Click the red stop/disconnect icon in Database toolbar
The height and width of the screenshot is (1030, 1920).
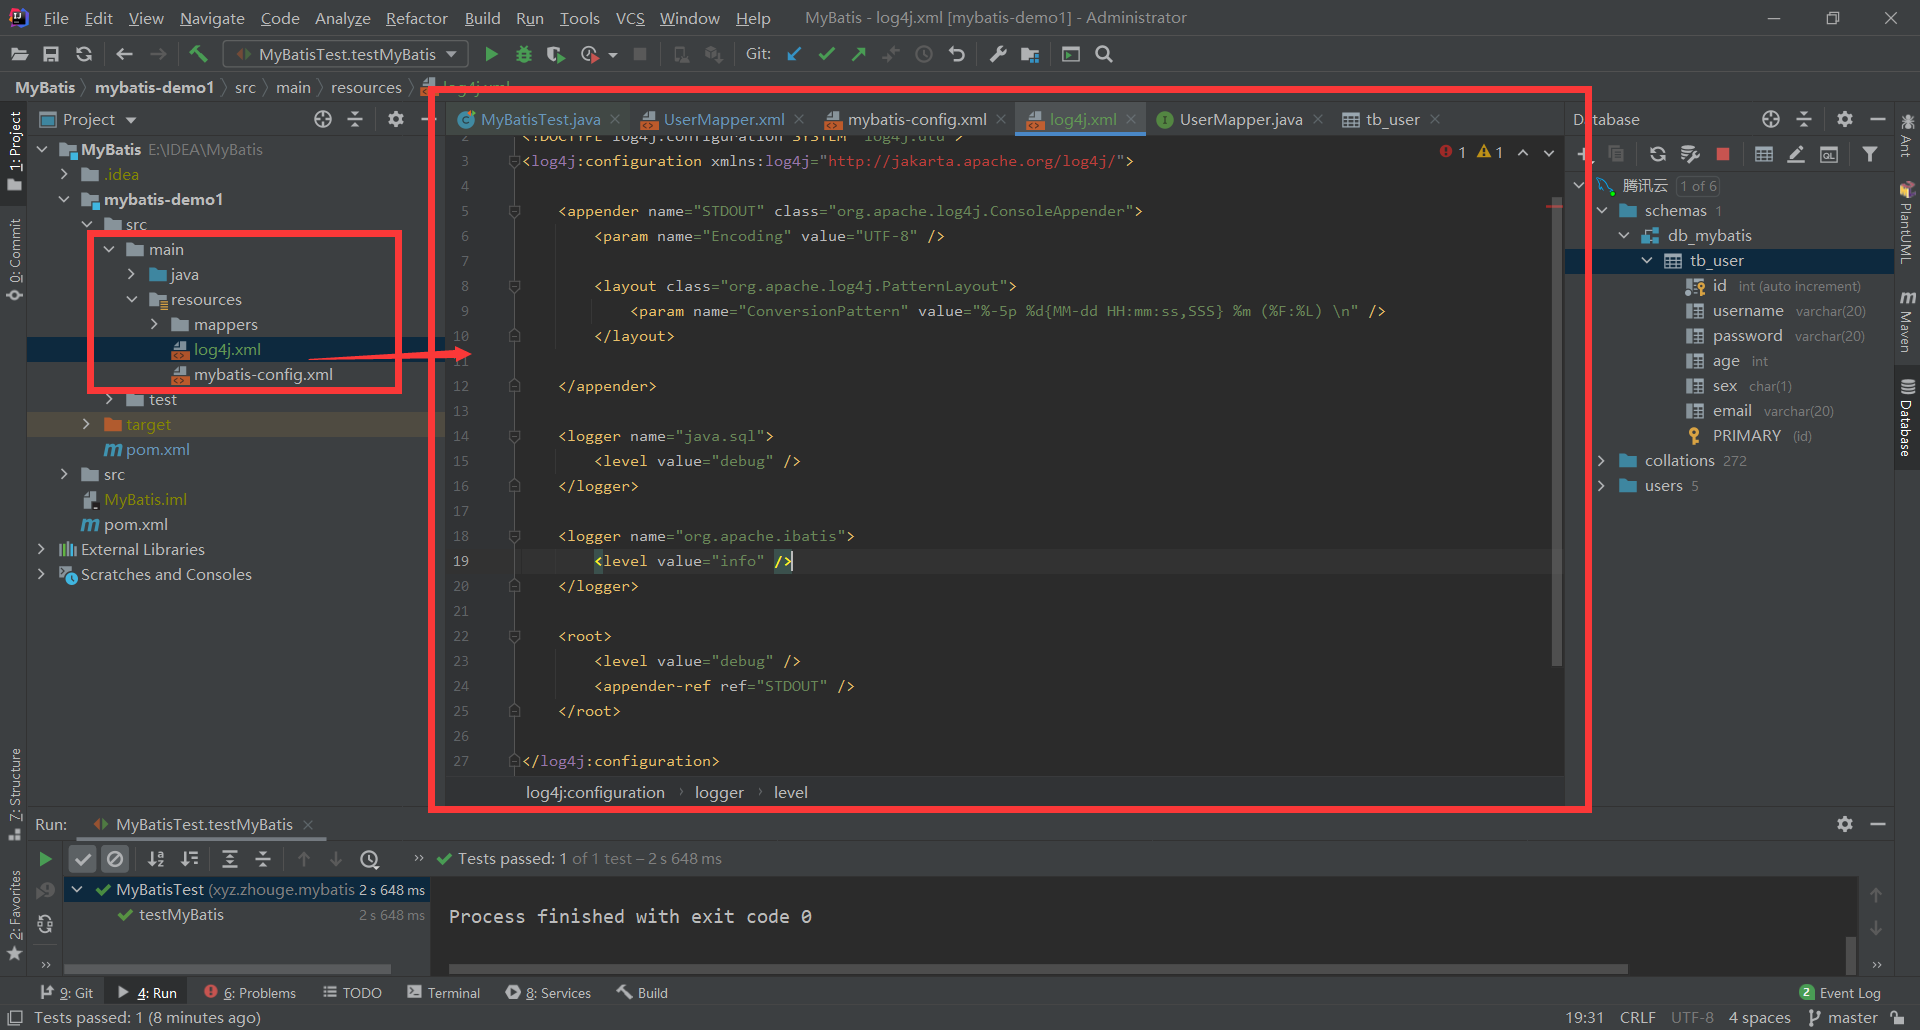[x=1723, y=154]
